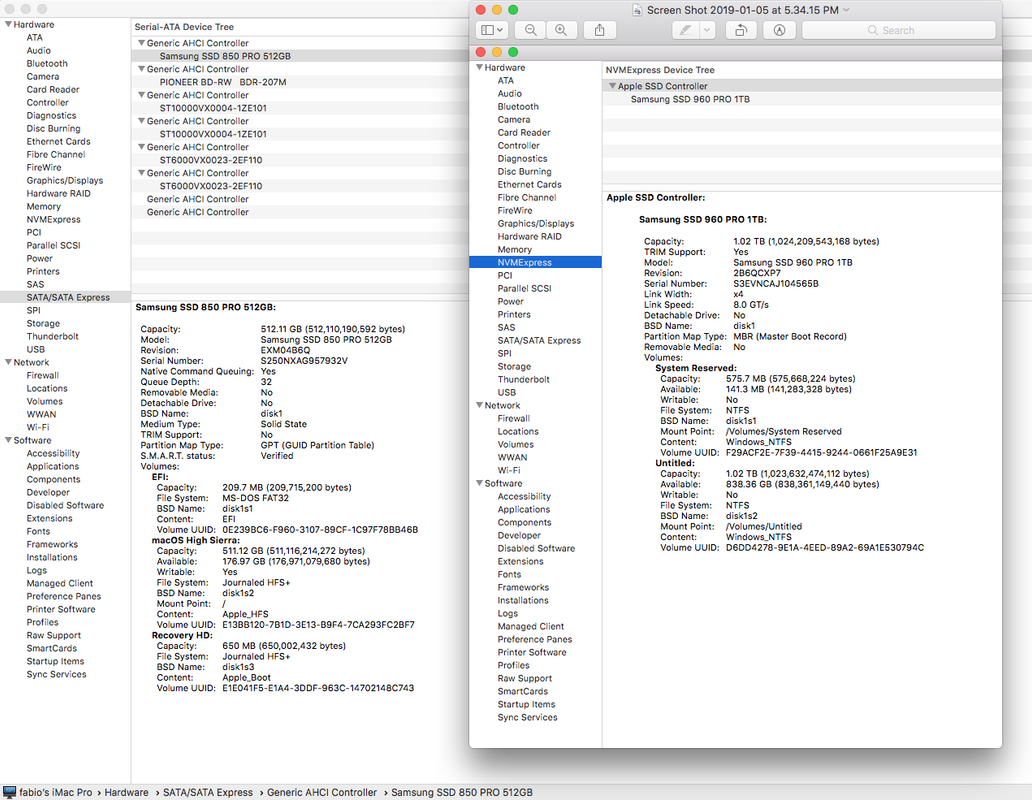Select PCI in front window sidebar
1032x800 pixels.
504,276
